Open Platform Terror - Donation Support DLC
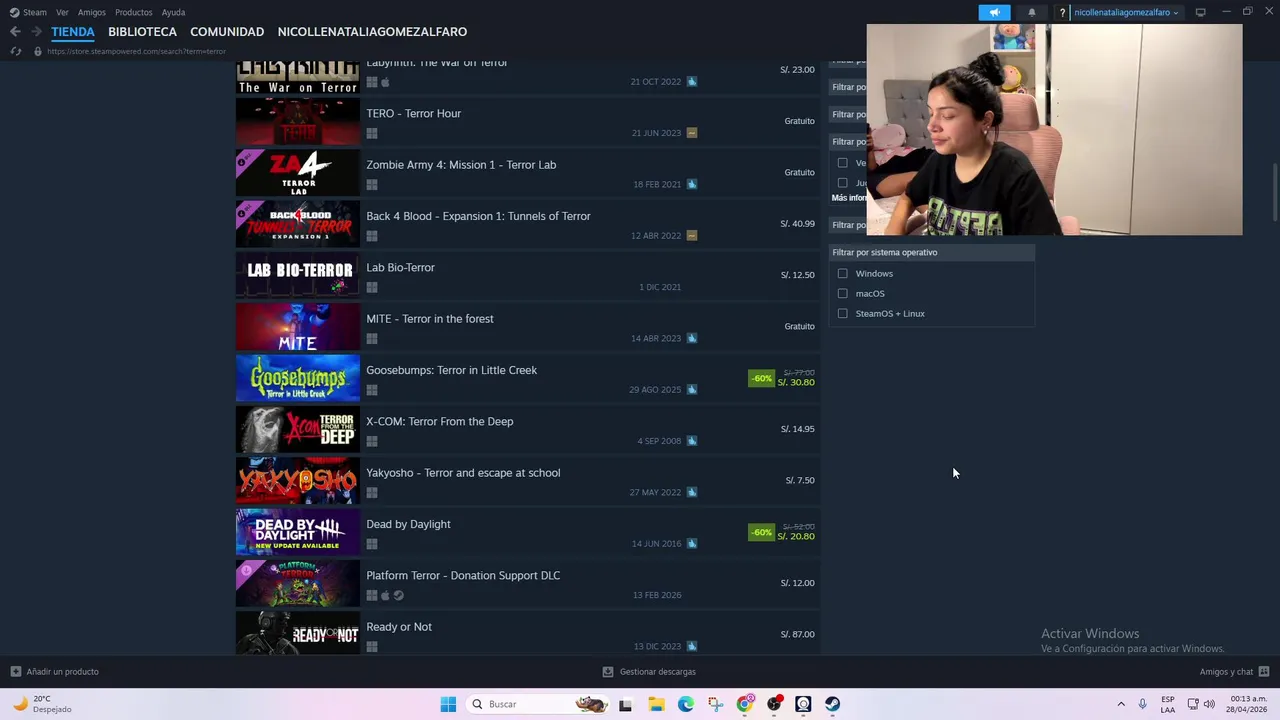Viewport: 1280px width, 720px height. [x=528, y=583]
